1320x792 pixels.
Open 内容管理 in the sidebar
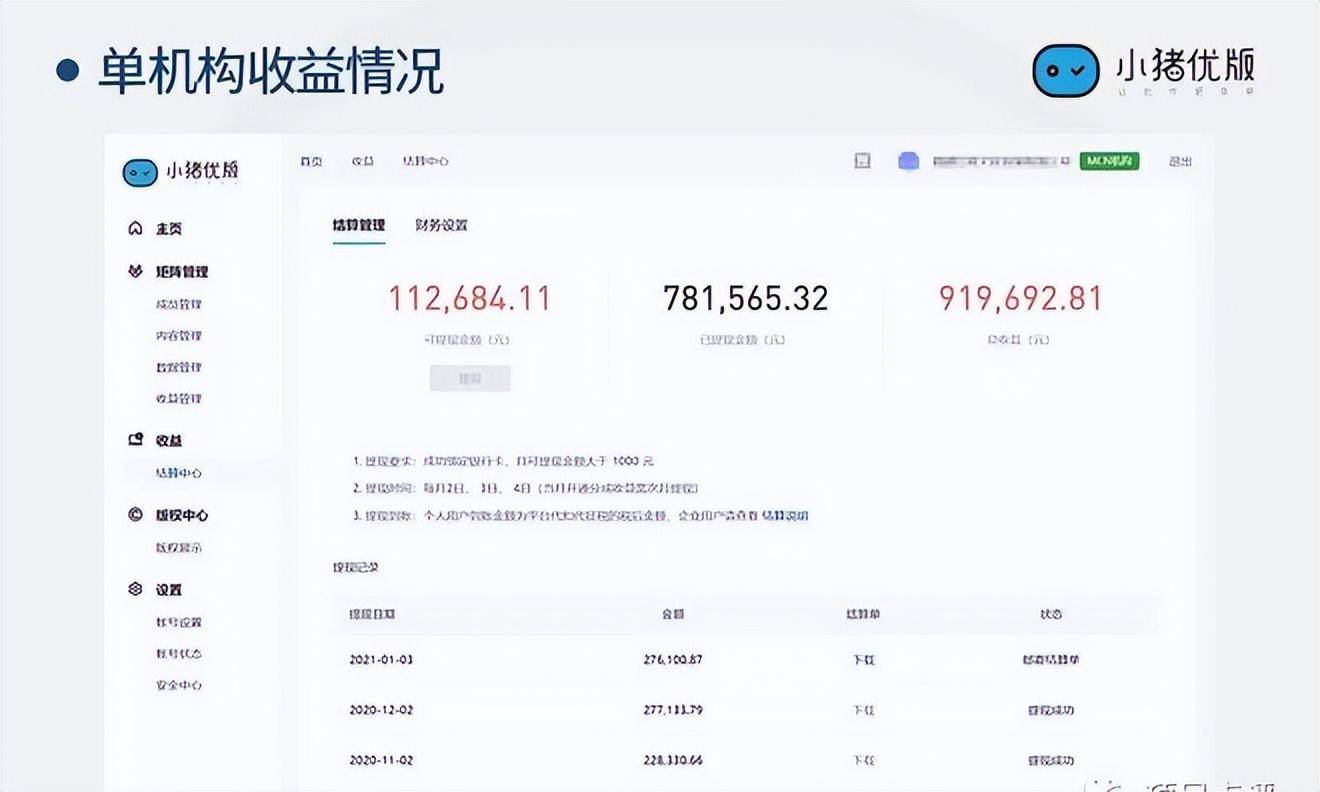tap(179, 336)
